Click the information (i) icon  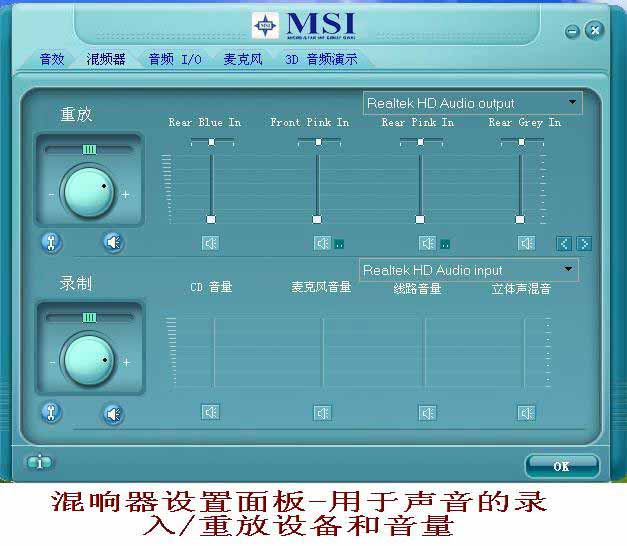point(39,463)
